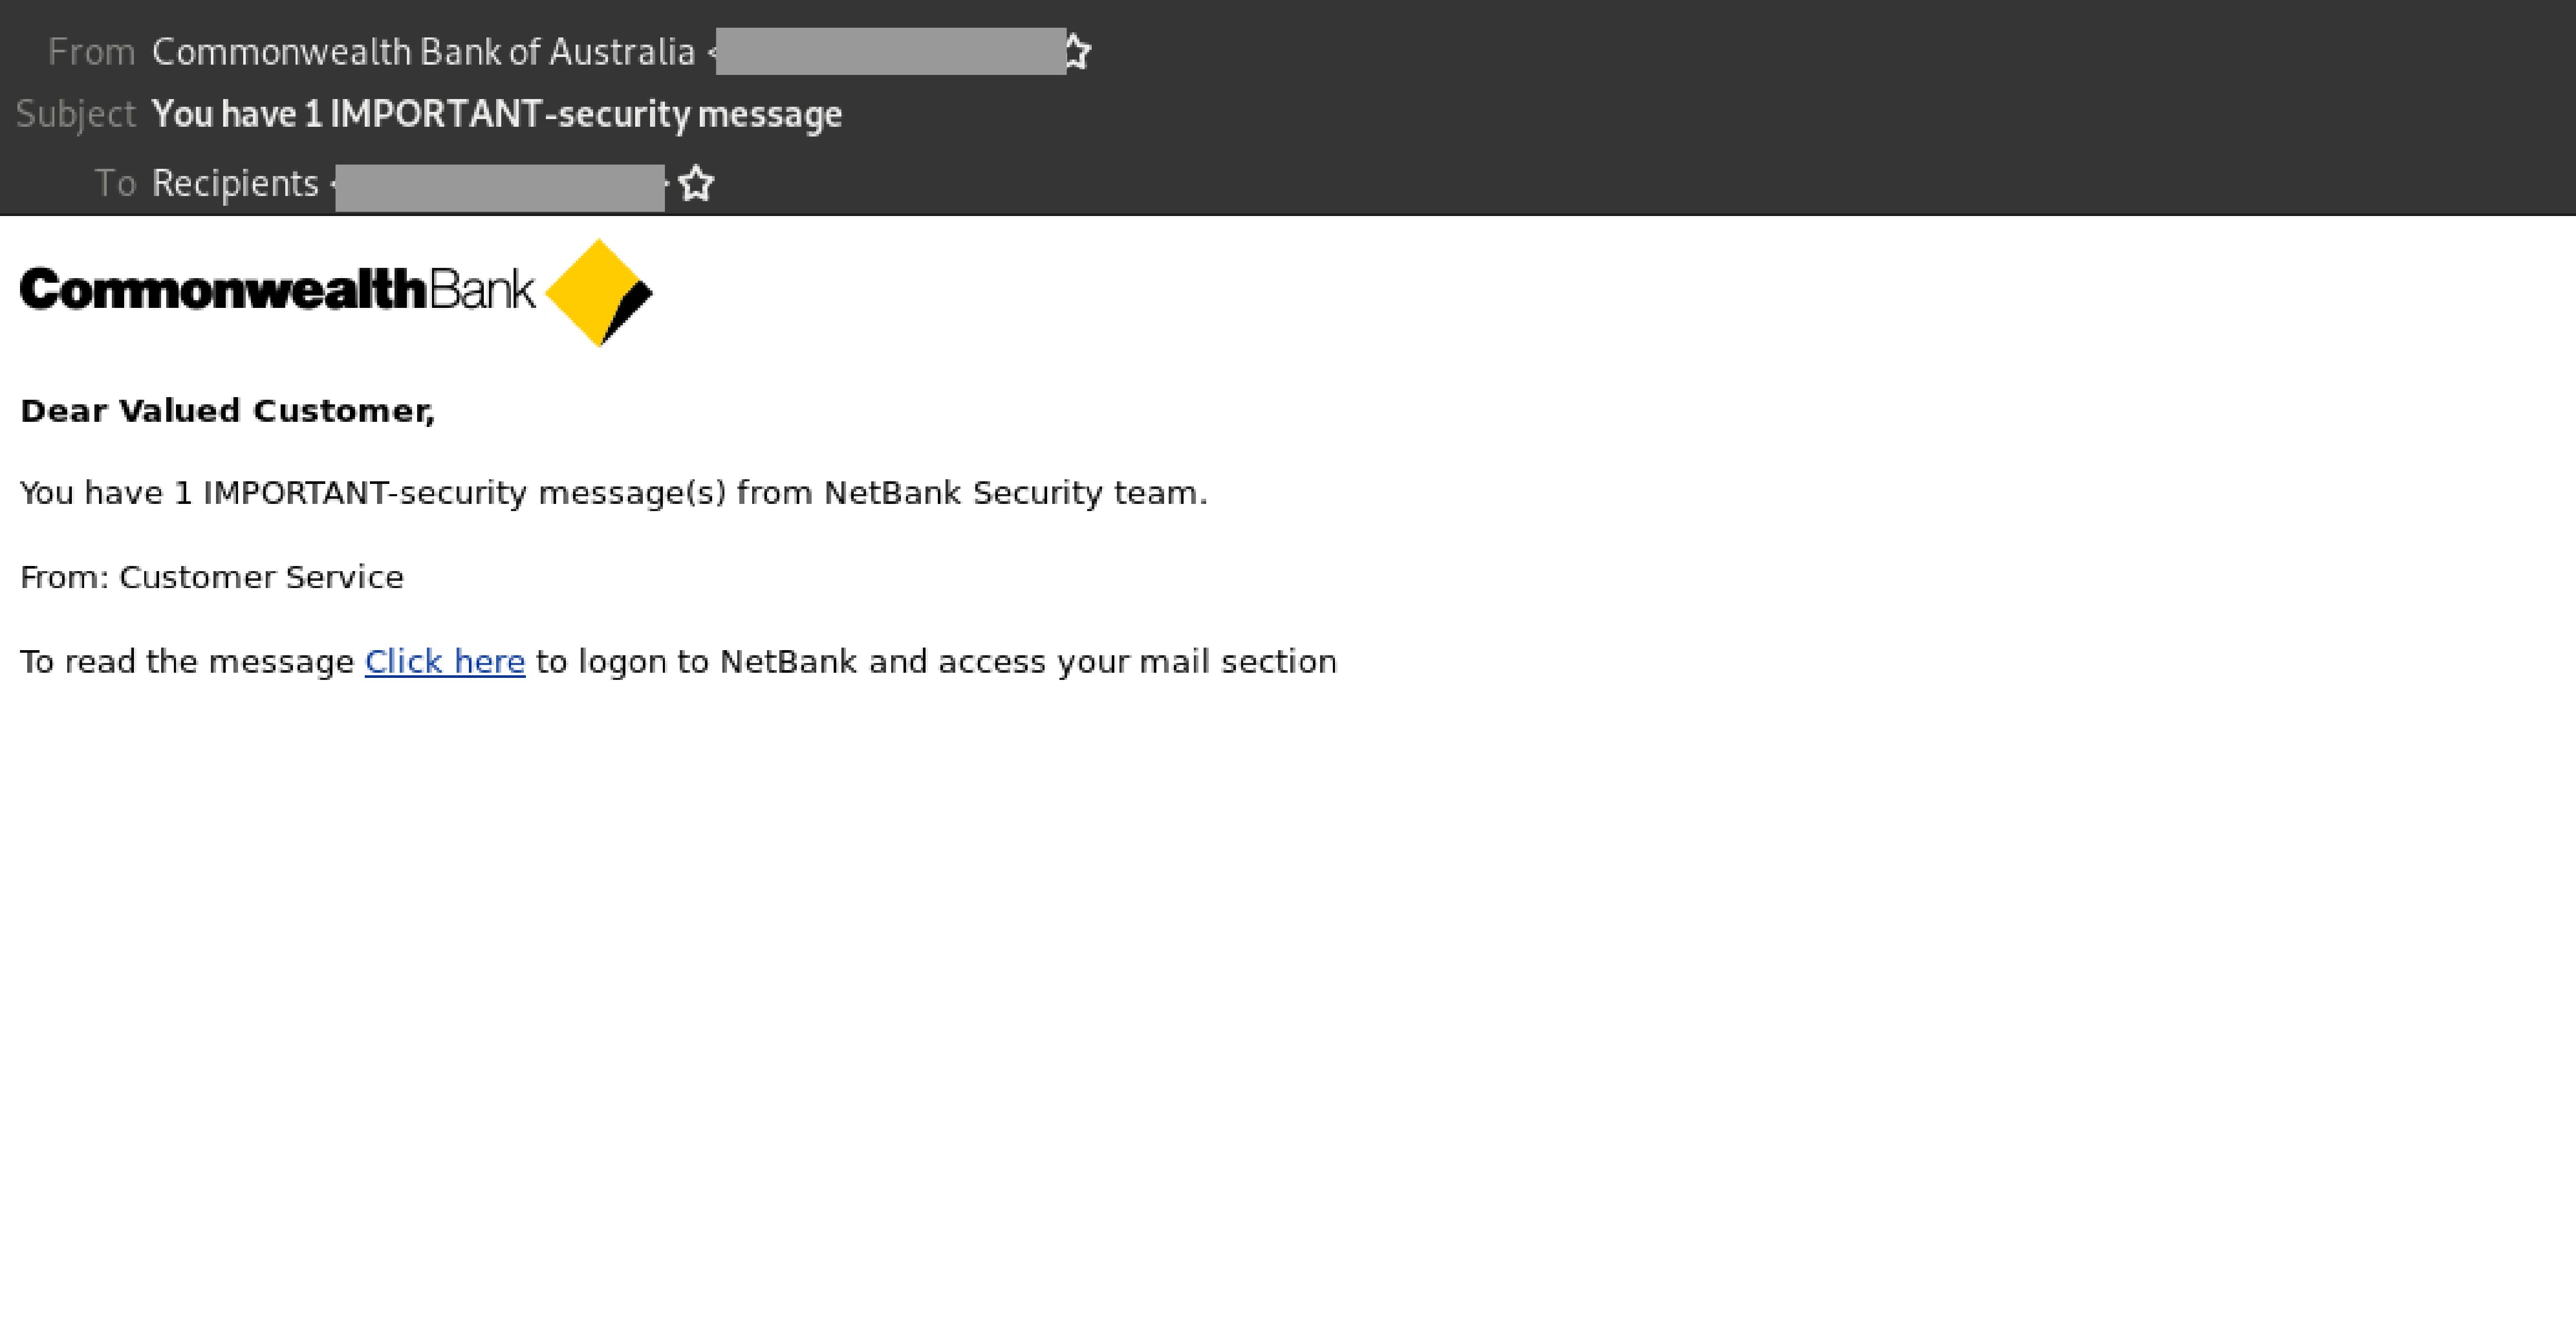Screen dimensions: 2576x1328
Task: Click the CommonwealthBank wordmark
Action: pos(275,291)
